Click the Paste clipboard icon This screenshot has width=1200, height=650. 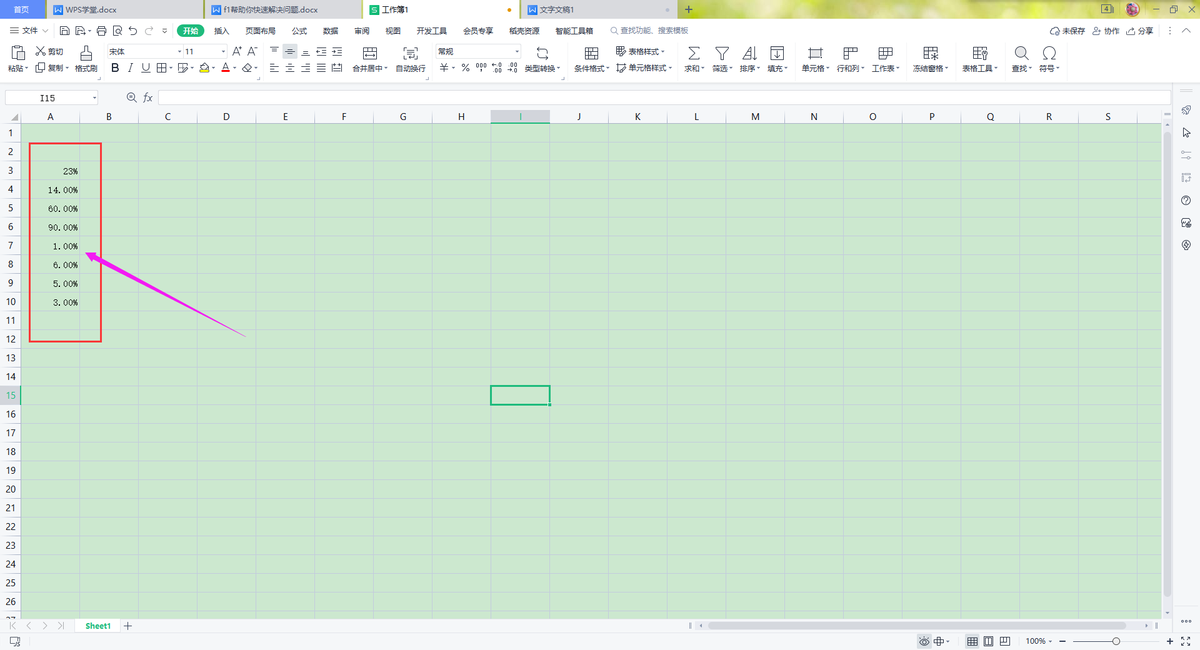[x=17, y=52]
